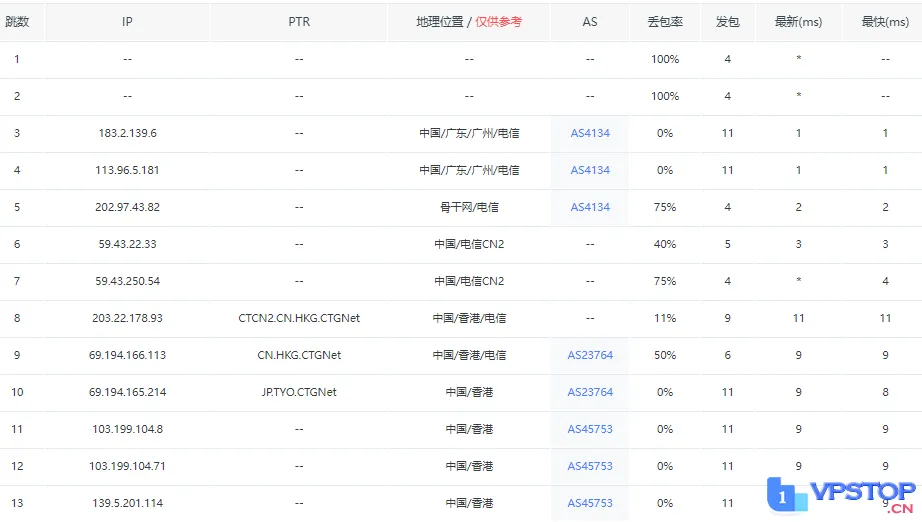Click the 11% packet loss value
Screen dimensions: 922x522
tap(665, 318)
